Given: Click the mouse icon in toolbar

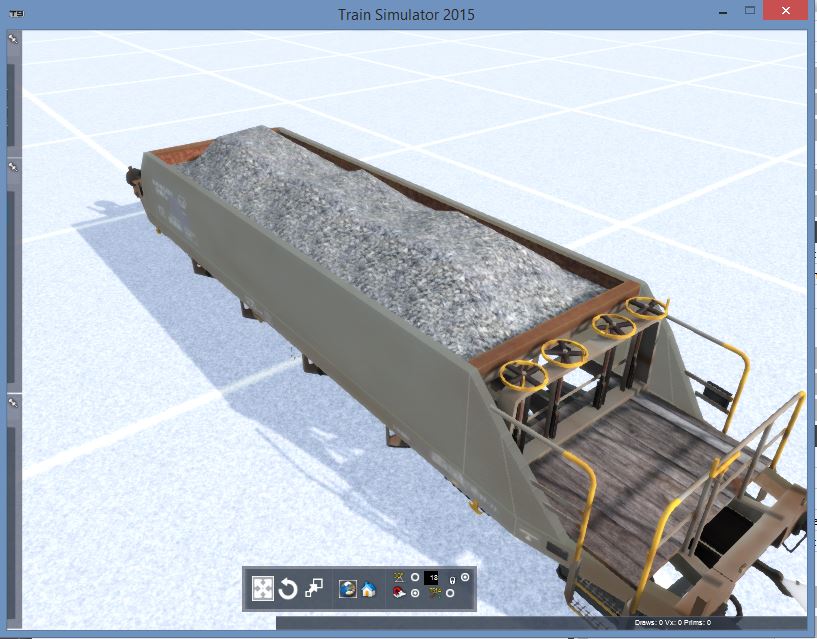Looking at the screenshot, I should (x=452, y=580).
